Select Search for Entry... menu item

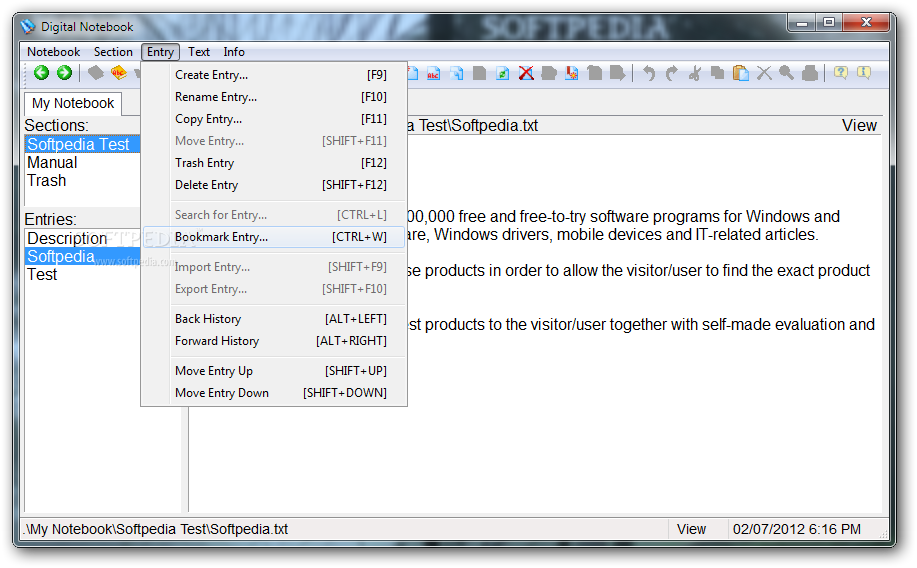click(274, 215)
